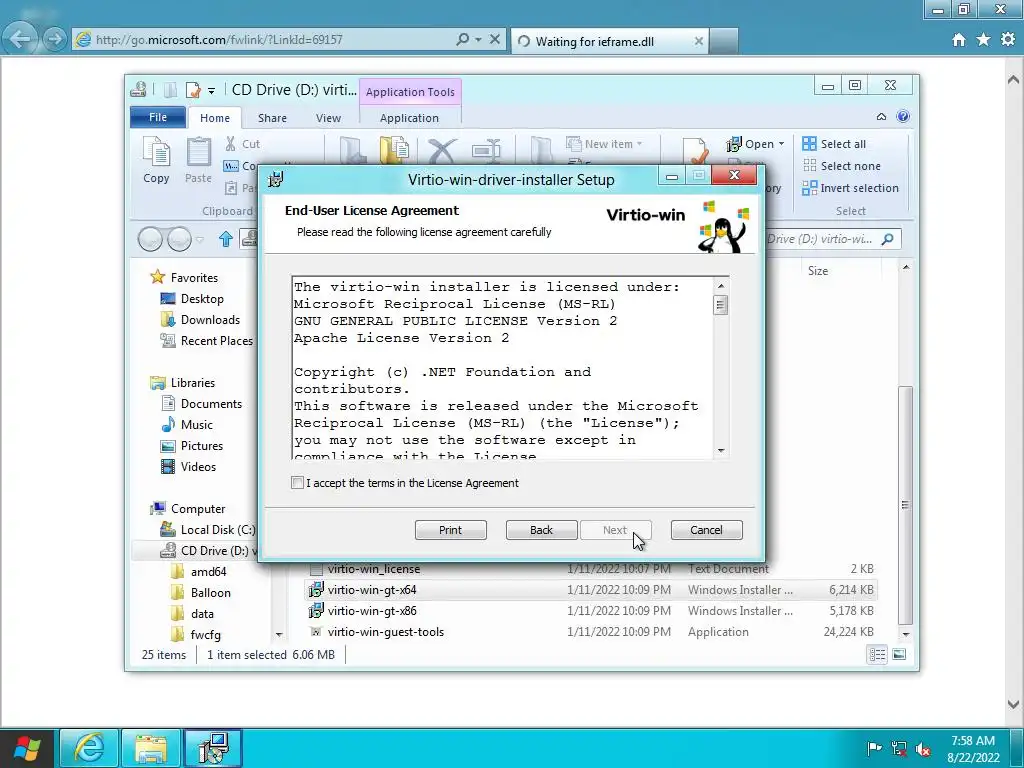Accept the License Agreement terms checkbox
The width and height of the screenshot is (1024, 768).
tap(297, 483)
